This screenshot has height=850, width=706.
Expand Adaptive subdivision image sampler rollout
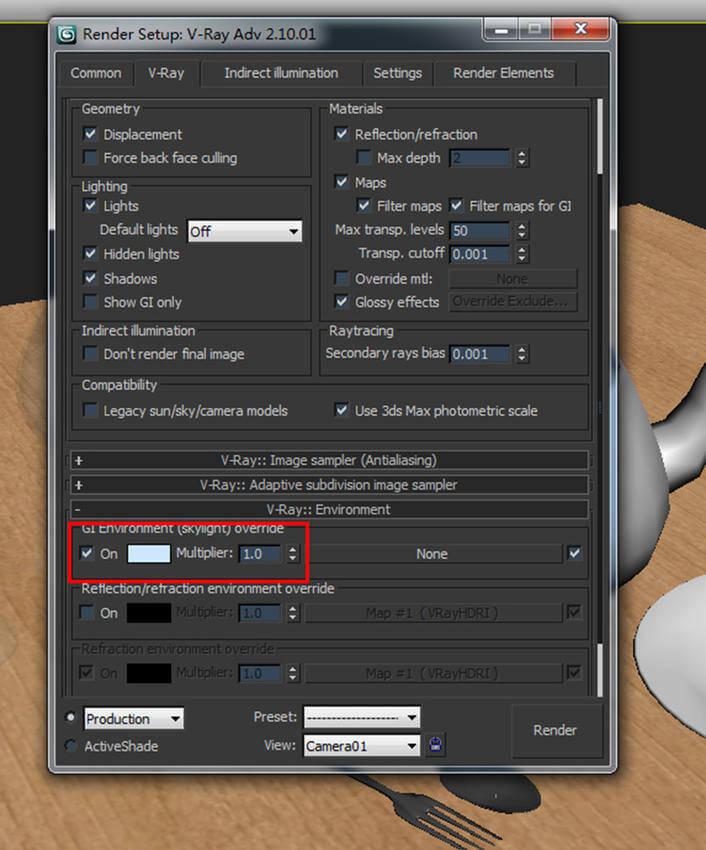pos(329,485)
